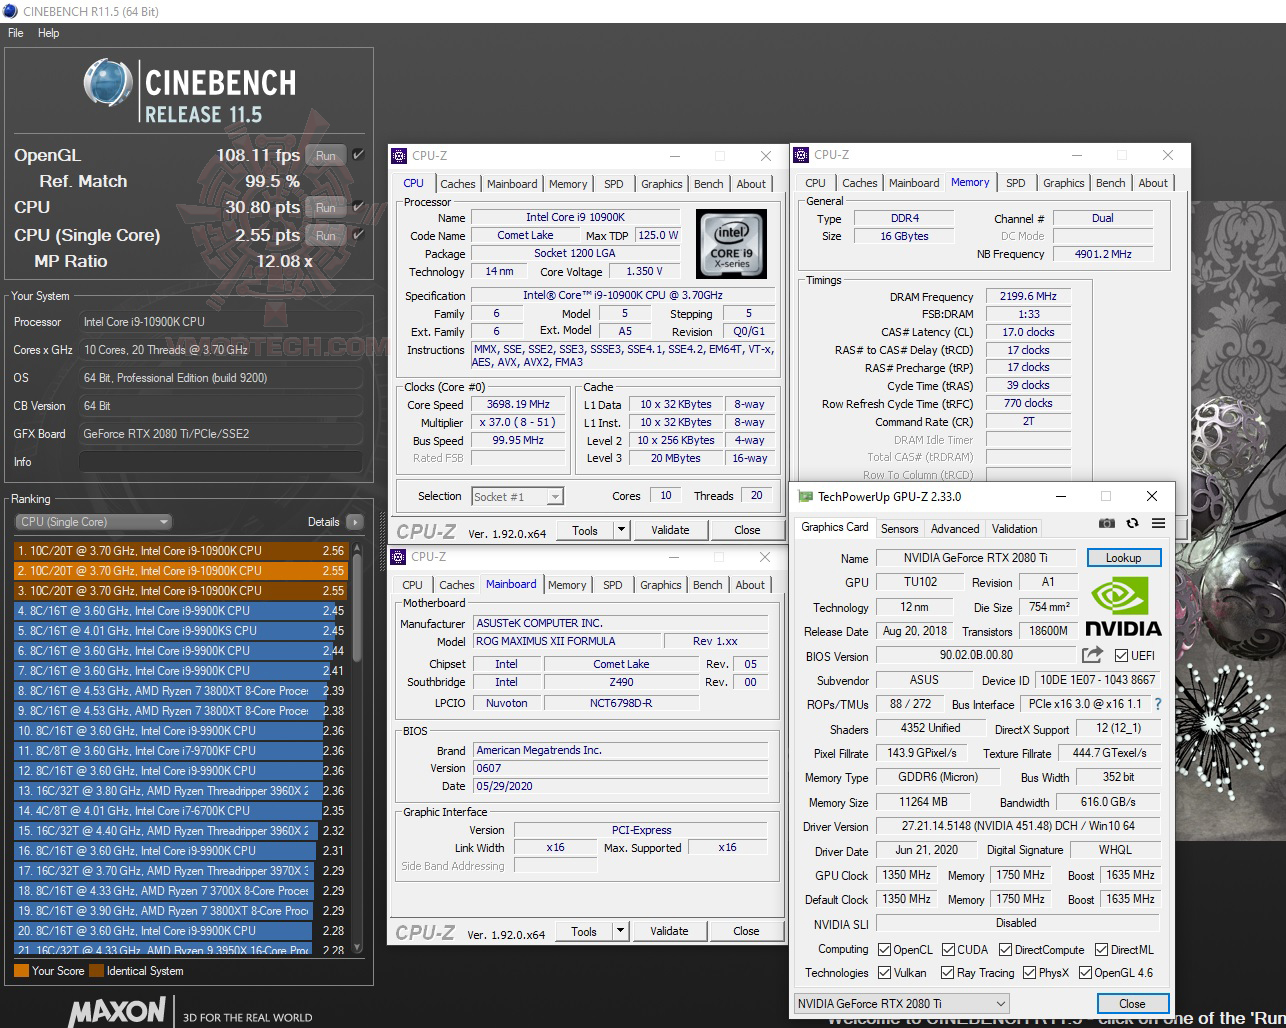Image resolution: width=1286 pixels, height=1028 pixels.
Task: Click the Lookup button in GPU-Z
Action: click(x=1123, y=557)
